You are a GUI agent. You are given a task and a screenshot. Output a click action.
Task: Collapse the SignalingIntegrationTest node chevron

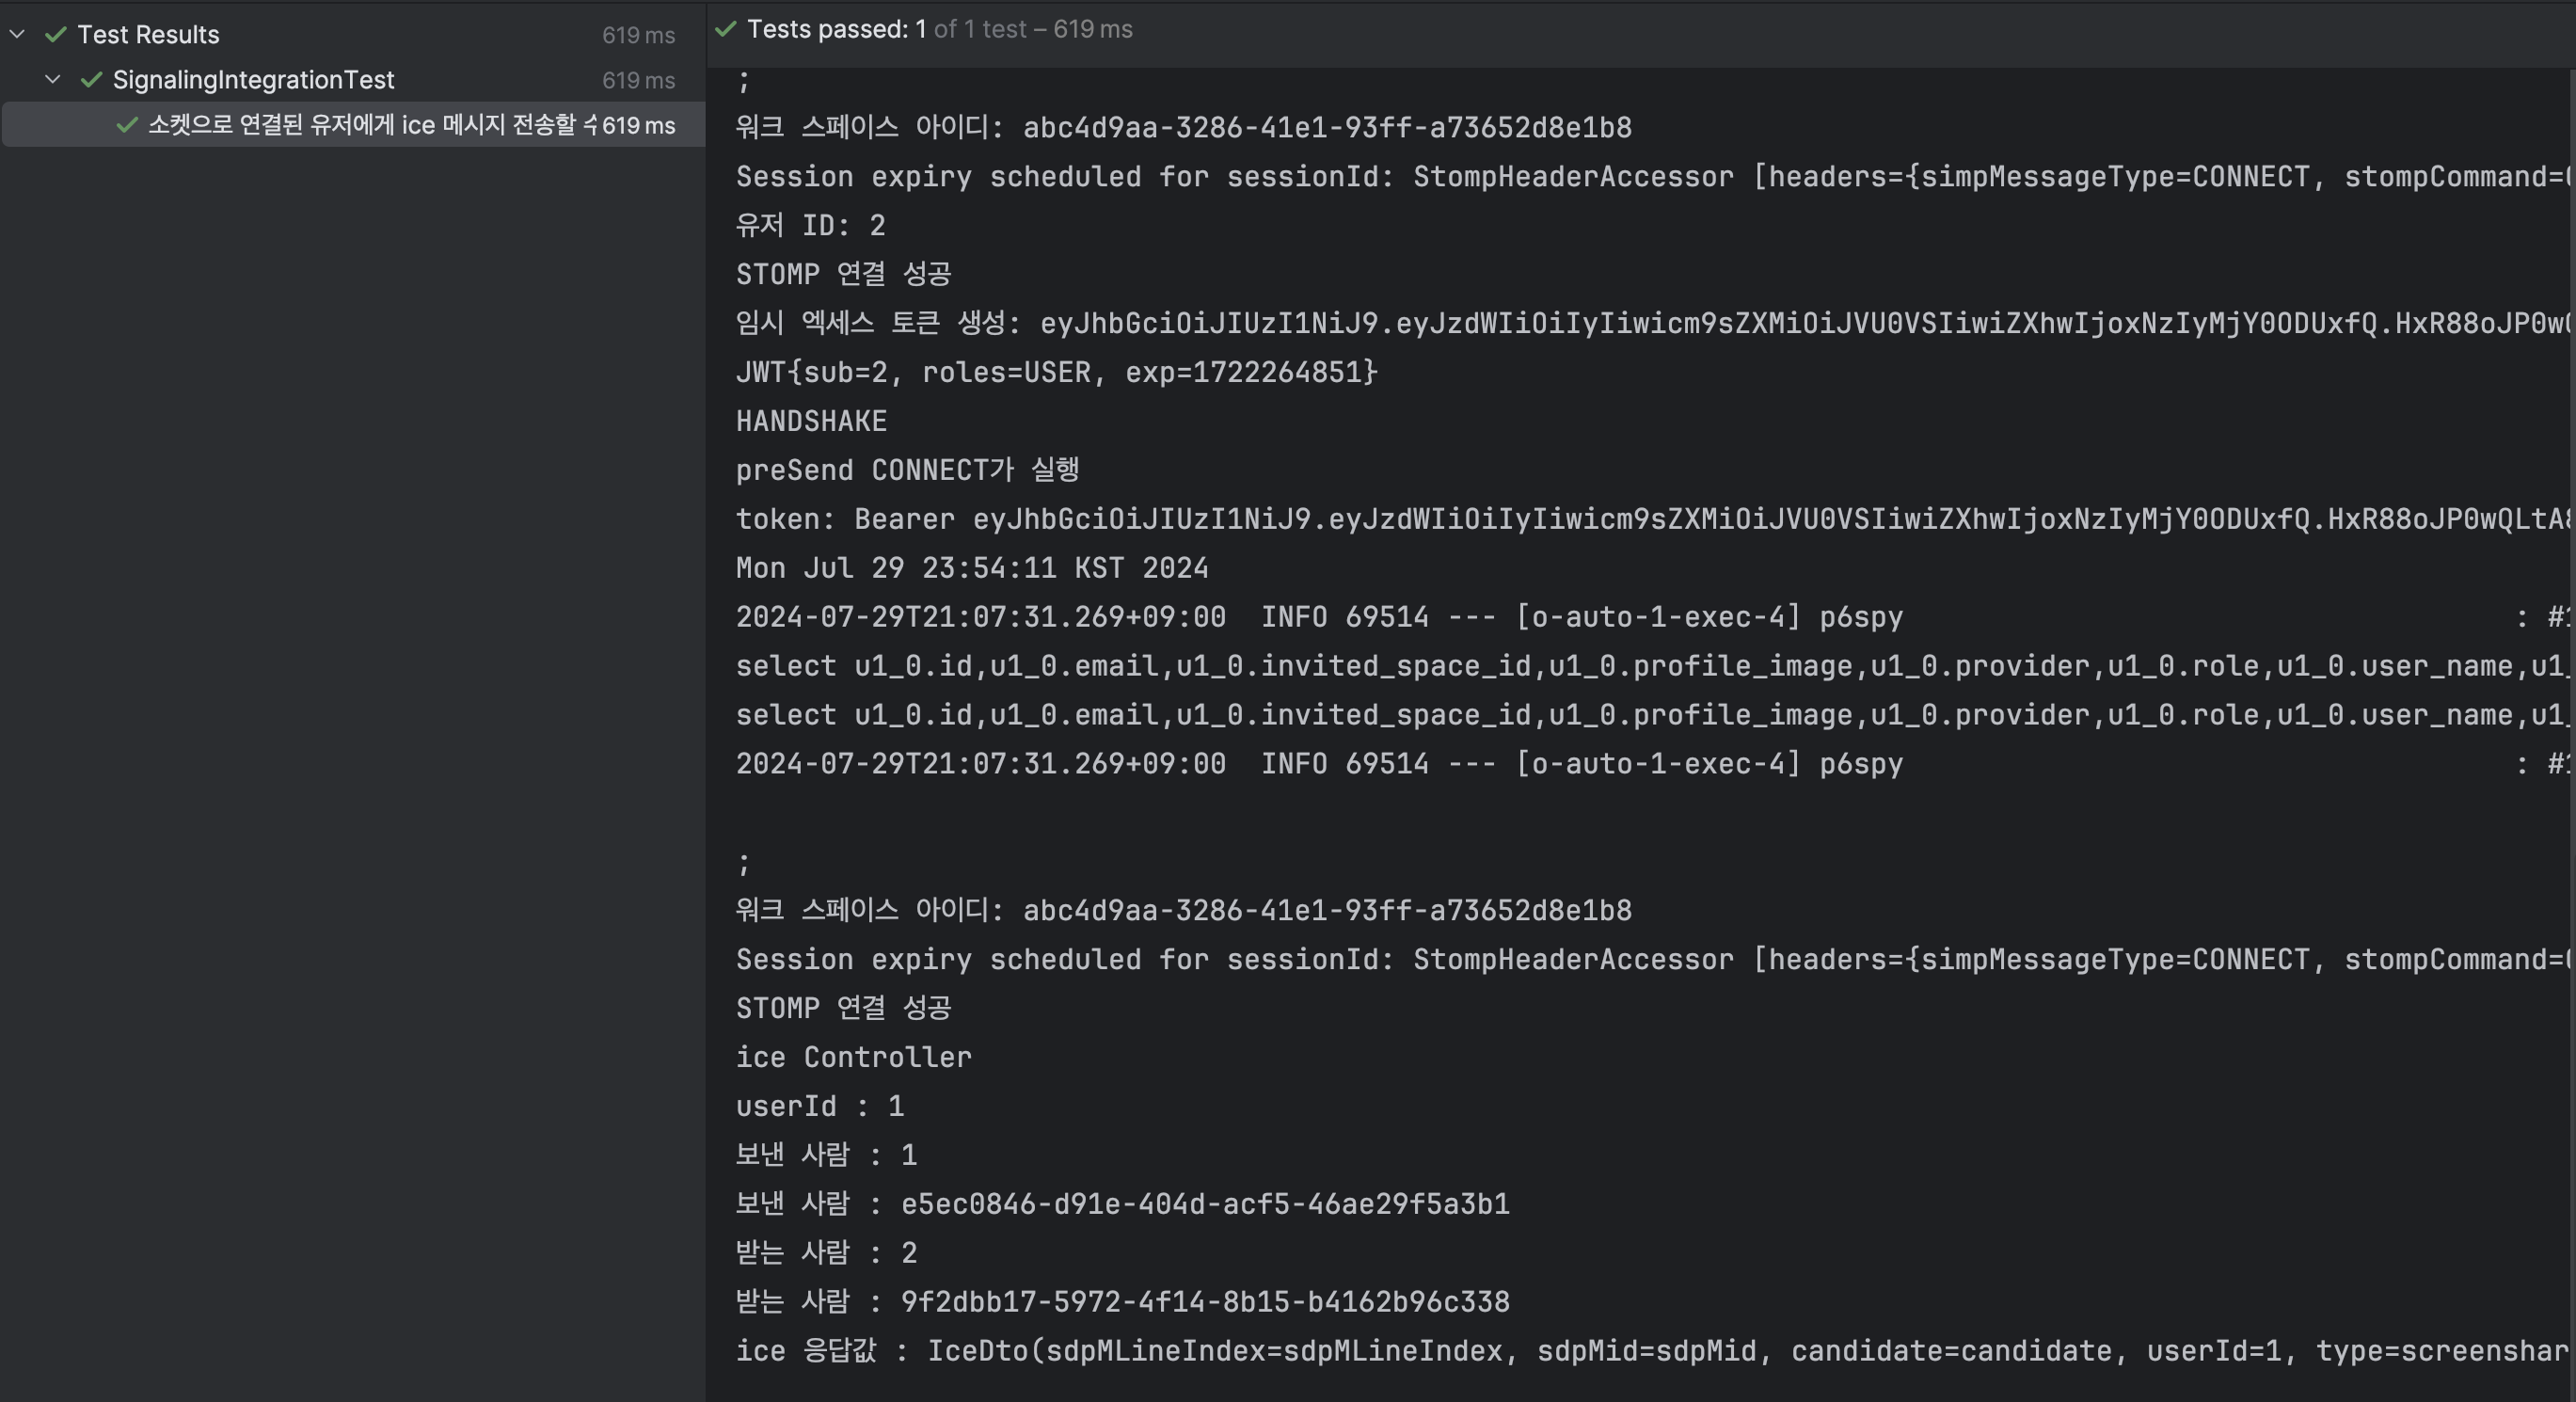pos(53,79)
